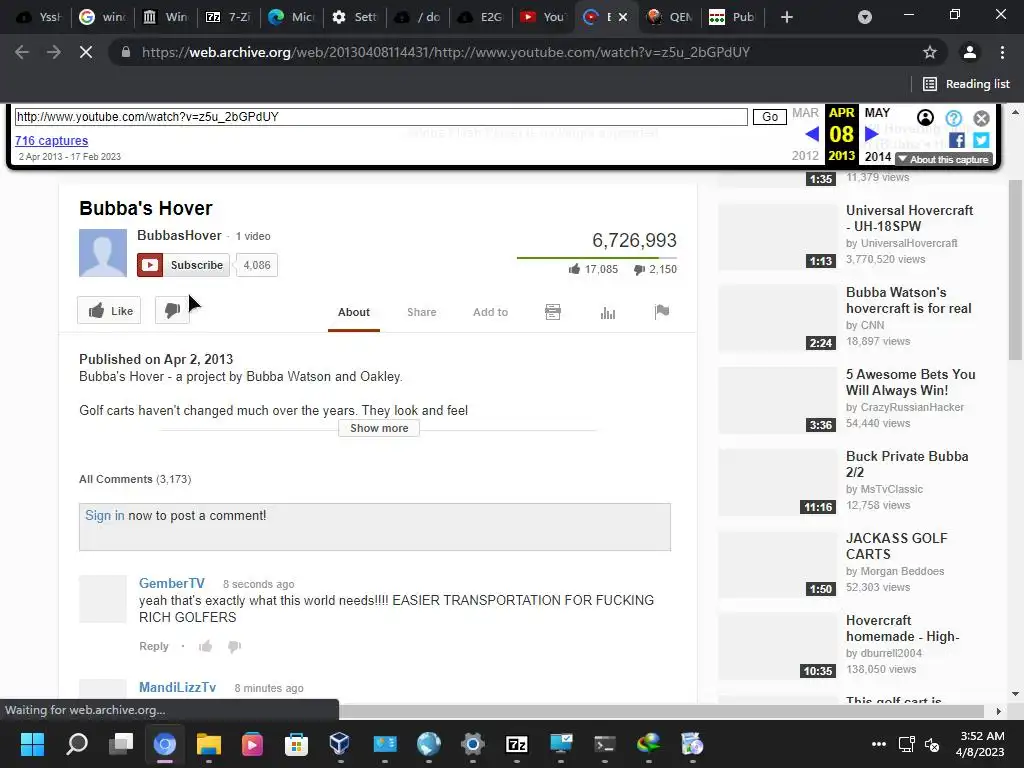
Task: Open Buck Private Bubba 2/2 video
Action: click(907, 464)
